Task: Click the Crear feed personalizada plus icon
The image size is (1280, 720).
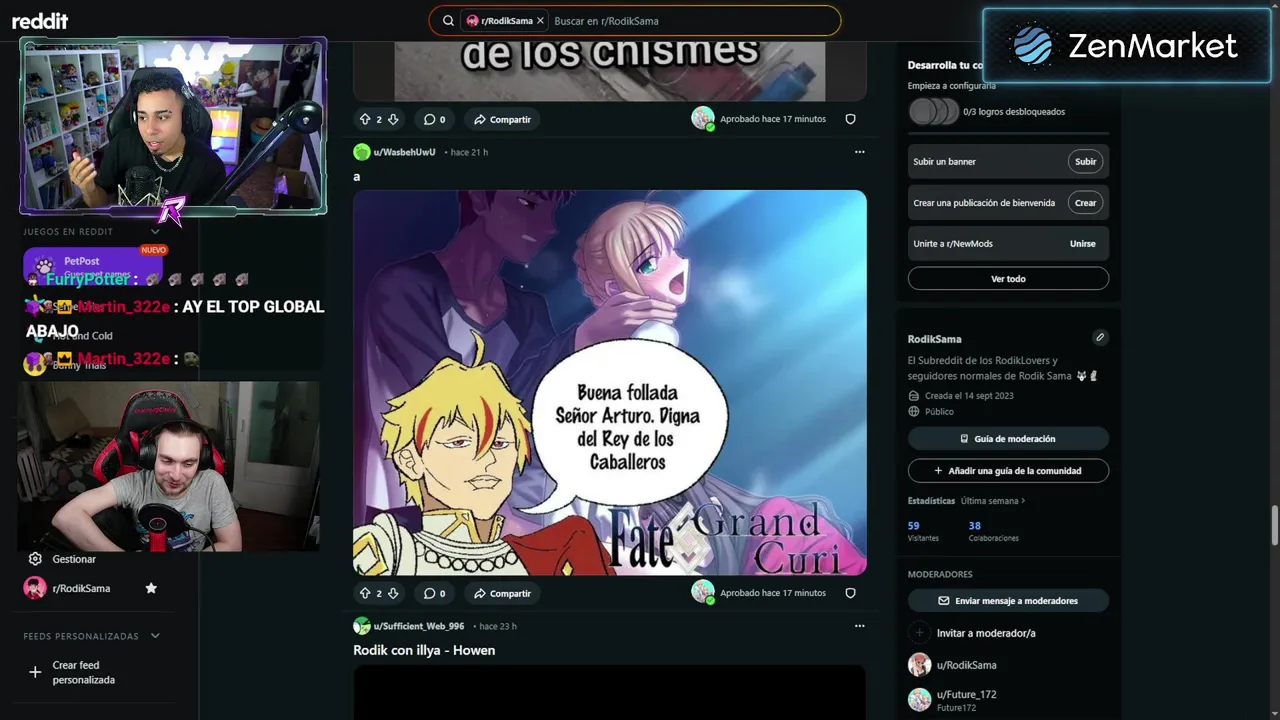Action: point(35,672)
